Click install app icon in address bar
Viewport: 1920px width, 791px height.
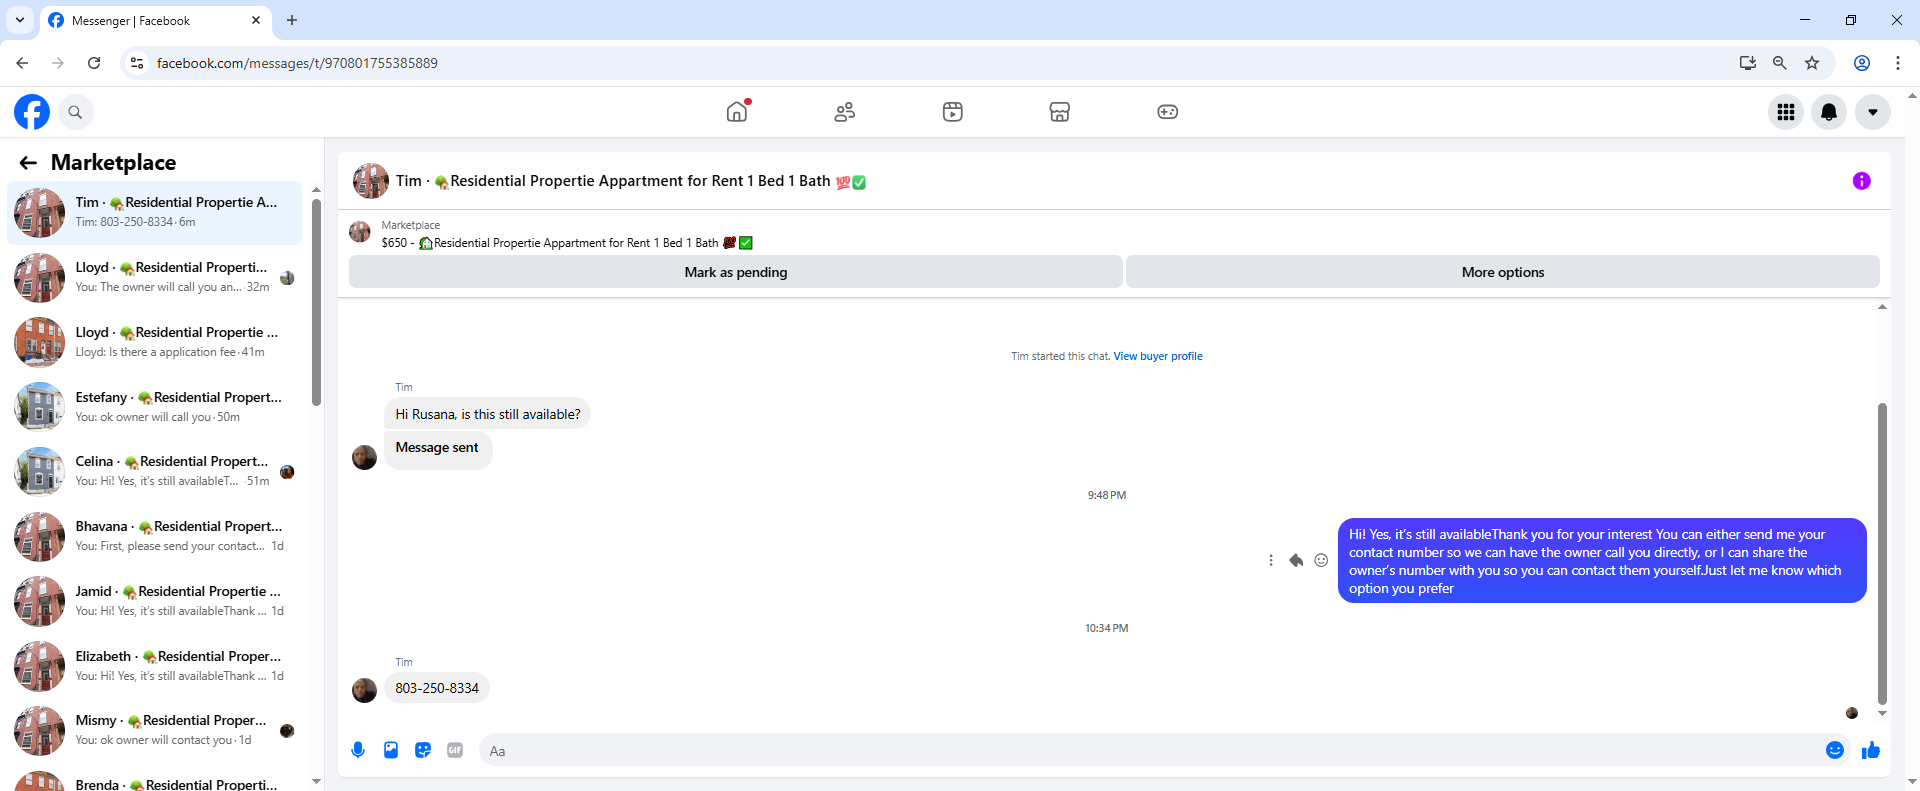point(1748,63)
